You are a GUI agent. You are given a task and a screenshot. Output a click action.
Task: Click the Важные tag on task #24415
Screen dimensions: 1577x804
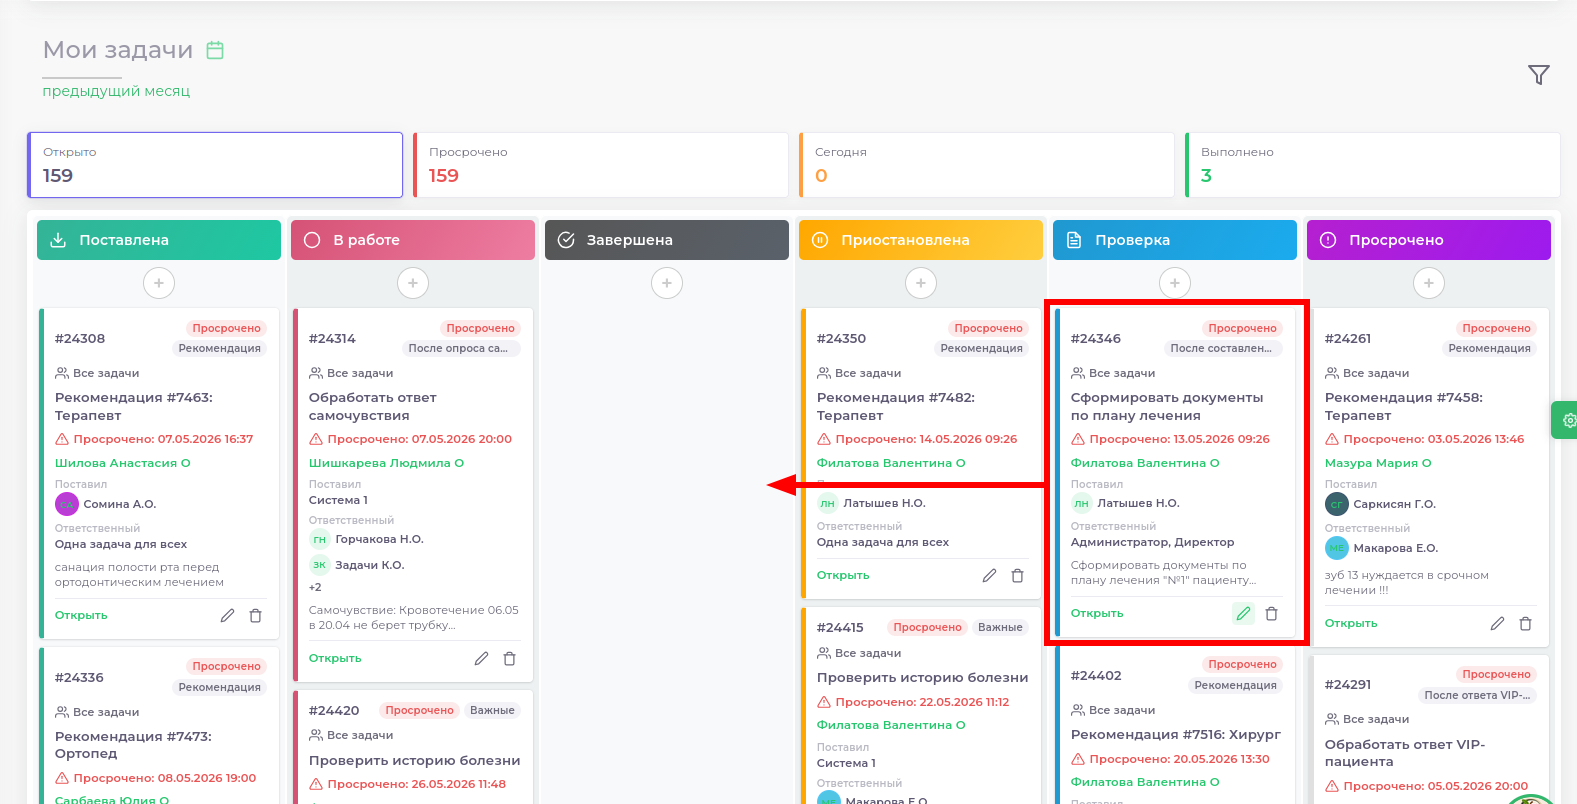coord(1000,628)
